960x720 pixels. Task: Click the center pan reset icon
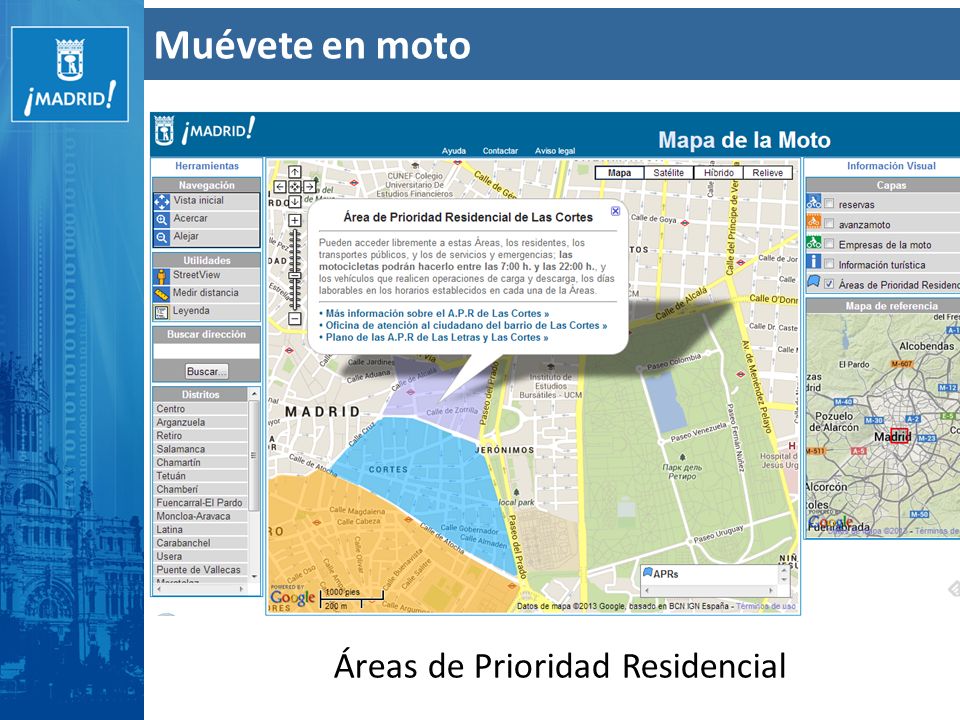coord(294,187)
